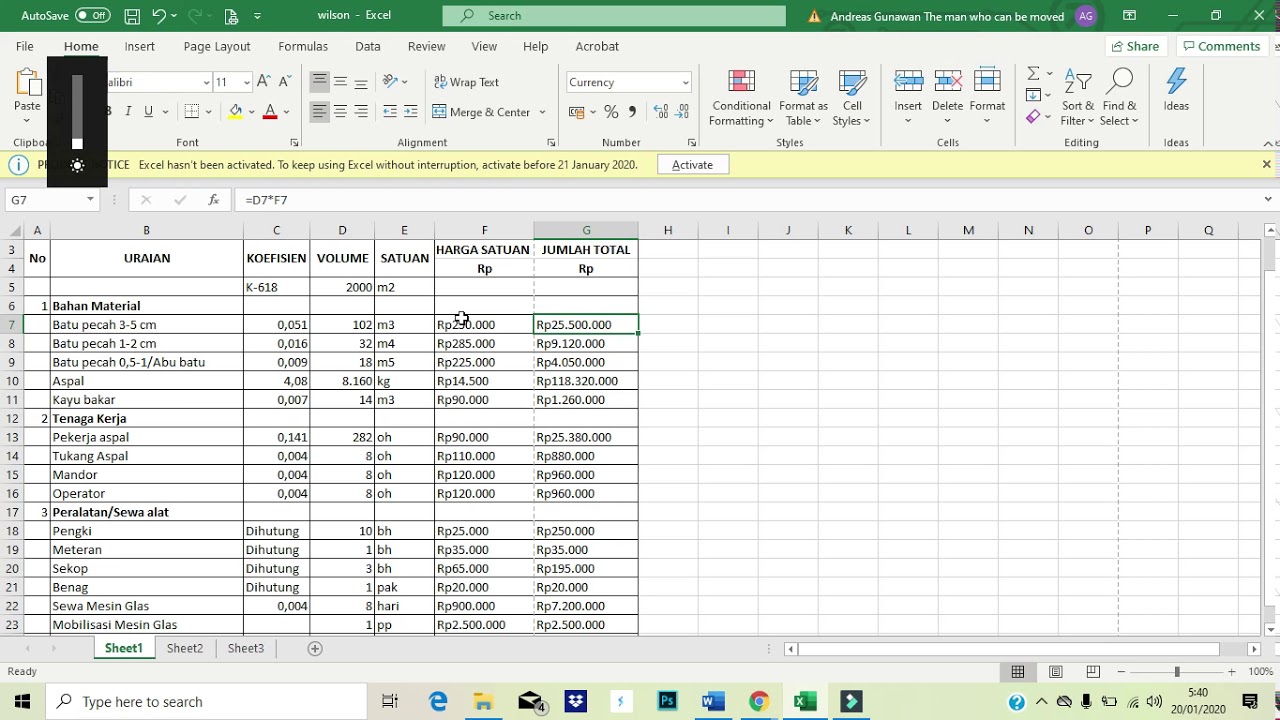
Task: Change text orientation with the angled ab icon
Action: click(x=390, y=82)
